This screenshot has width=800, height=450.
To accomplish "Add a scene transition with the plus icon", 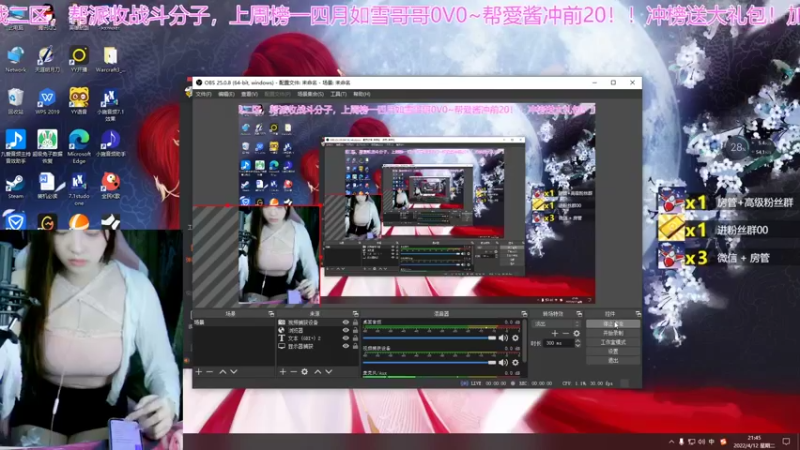I will click(555, 334).
